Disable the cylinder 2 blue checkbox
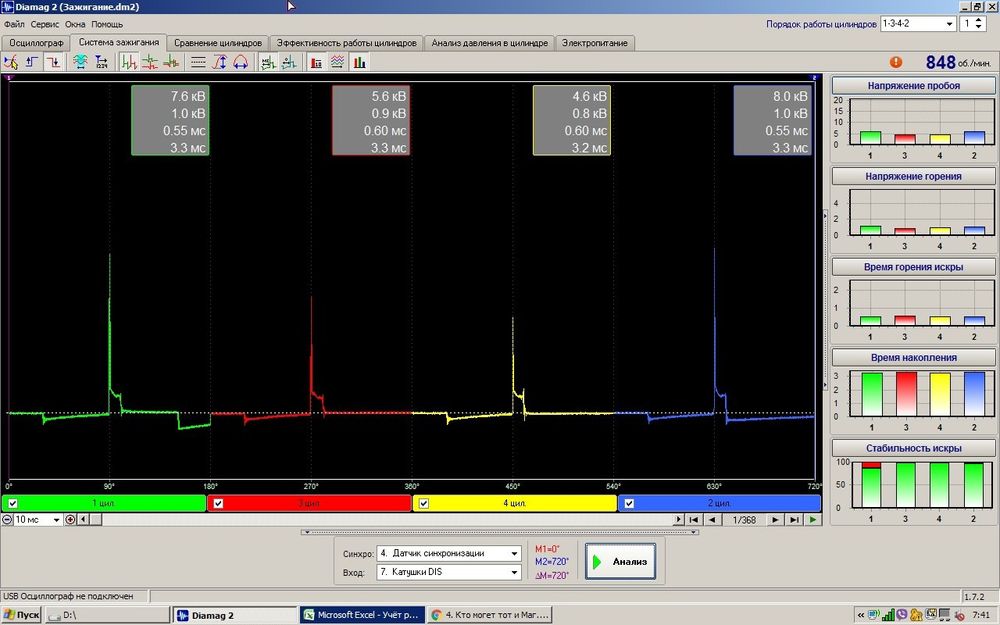Viewport: 1000px width, 625px height. [628, 503]
